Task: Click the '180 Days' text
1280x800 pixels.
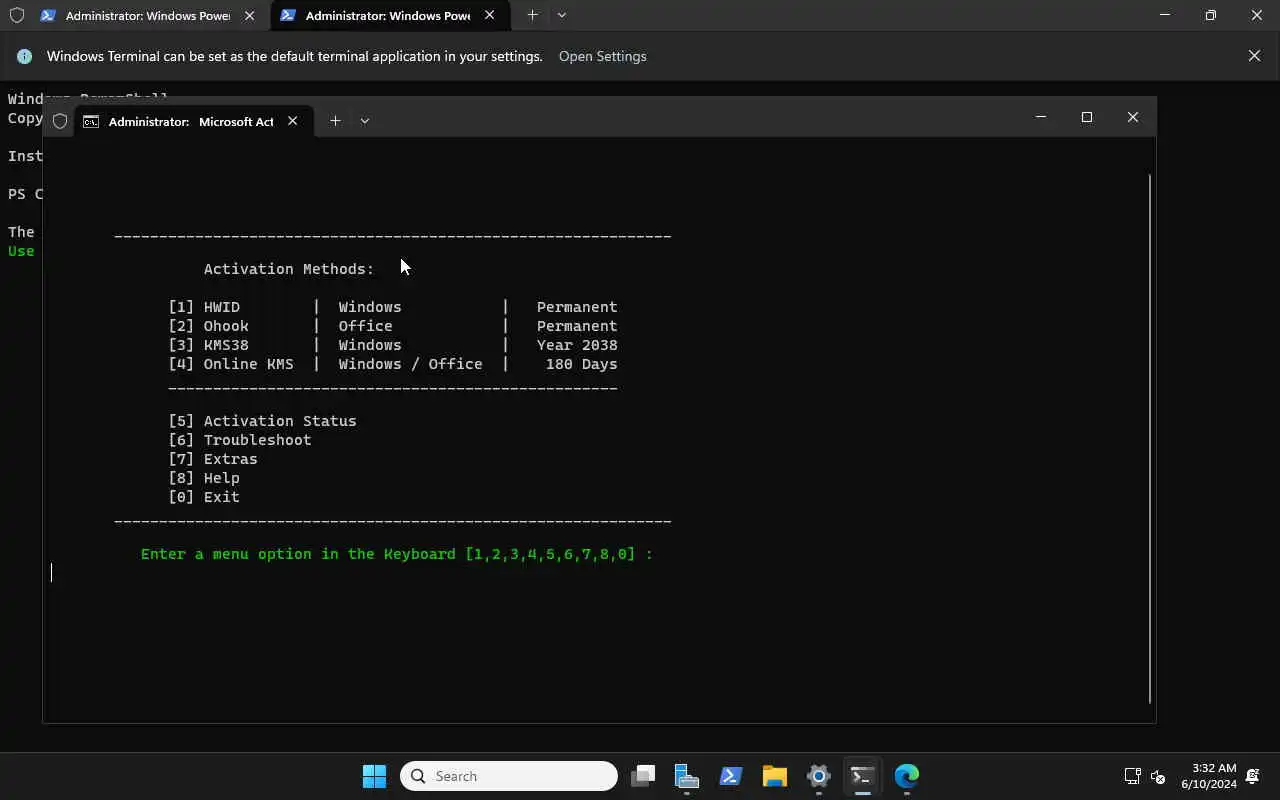Action: coord(581,364)
